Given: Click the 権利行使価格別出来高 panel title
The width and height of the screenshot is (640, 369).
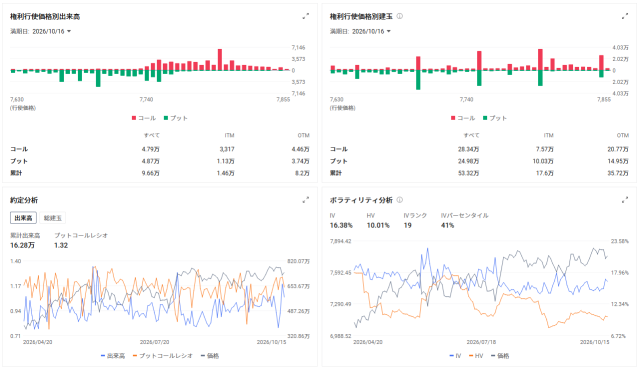Looking at the screenshot, I should (45, 16).
